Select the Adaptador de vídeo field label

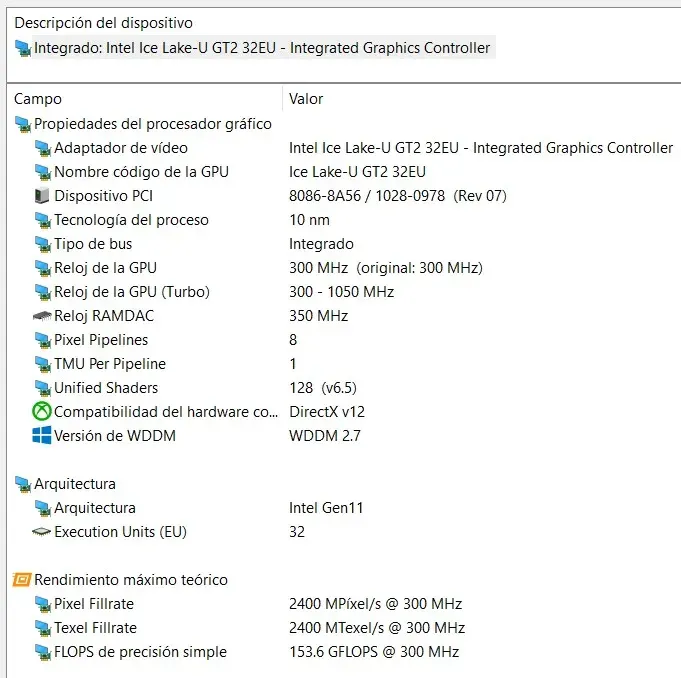click(121, 148)
